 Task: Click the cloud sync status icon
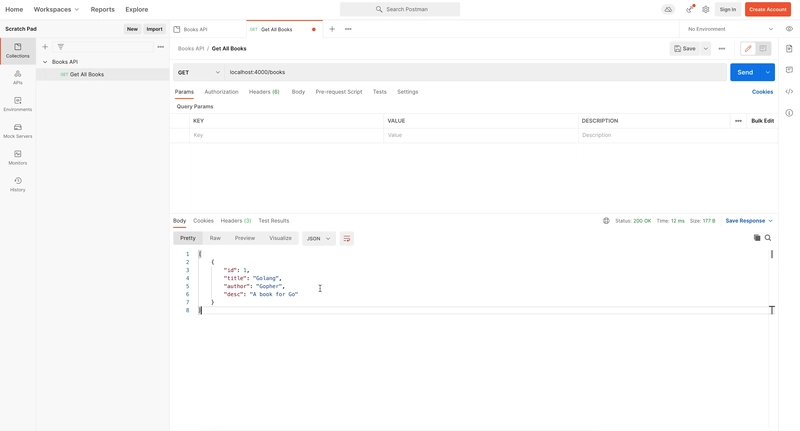pos(668,9)
